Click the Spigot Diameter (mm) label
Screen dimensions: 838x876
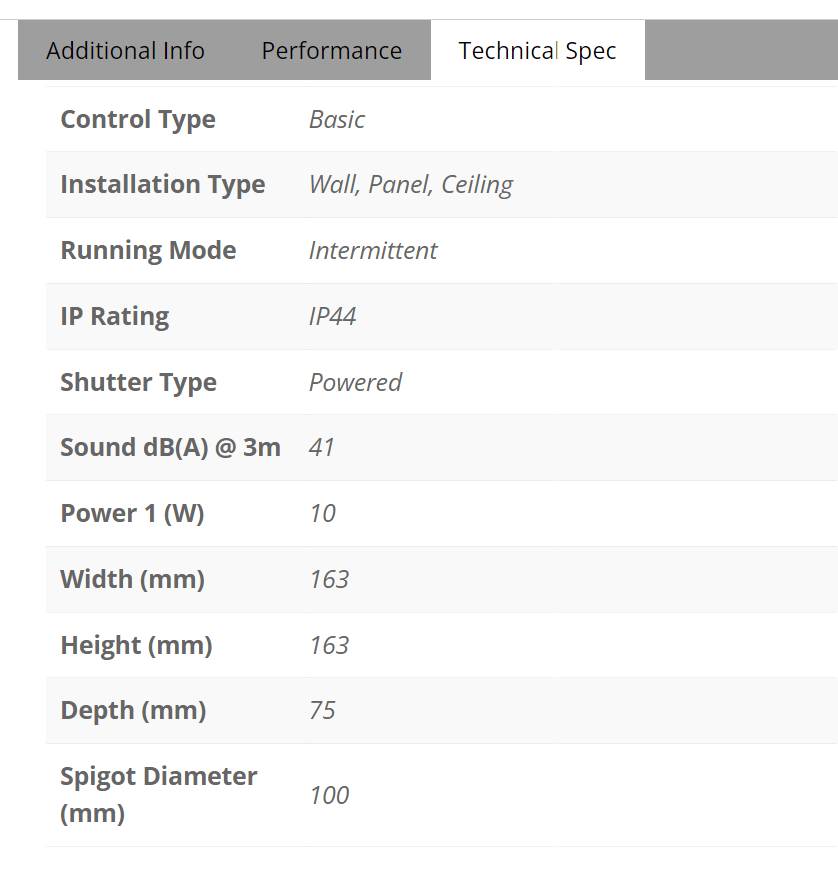pyautogui.click(x=158, y=795)
